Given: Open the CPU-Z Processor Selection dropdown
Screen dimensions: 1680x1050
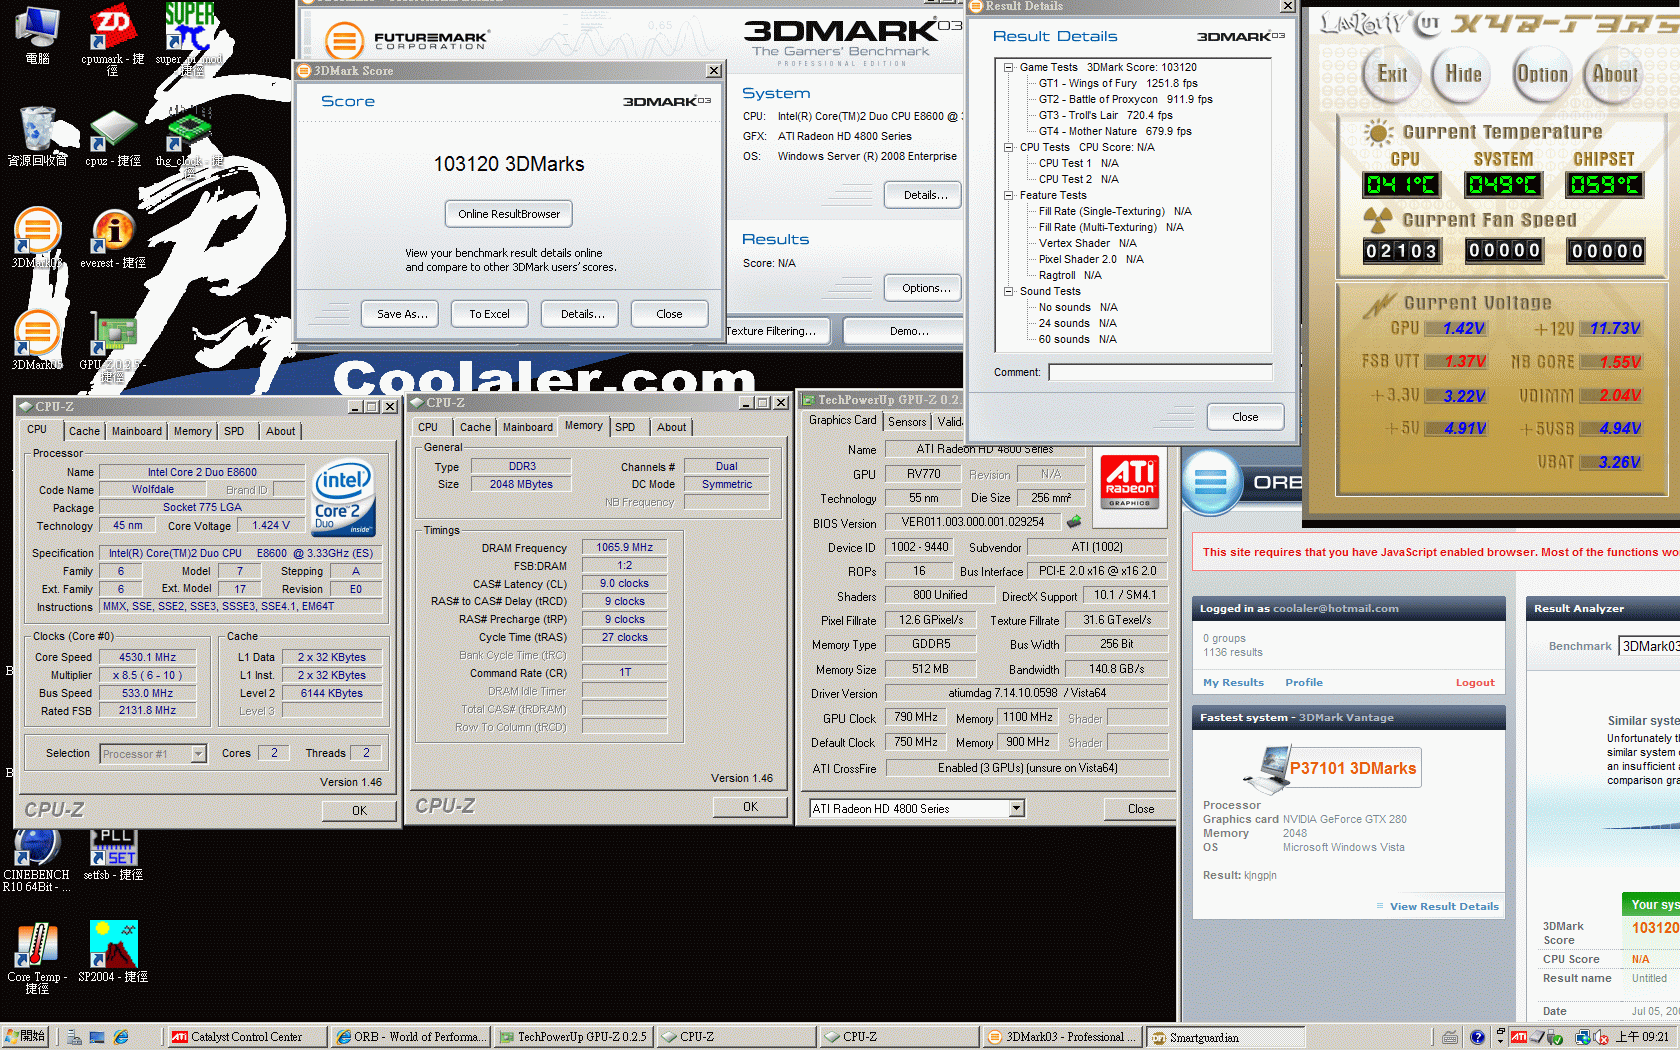Looking at the screenshot, I should 198,754.
